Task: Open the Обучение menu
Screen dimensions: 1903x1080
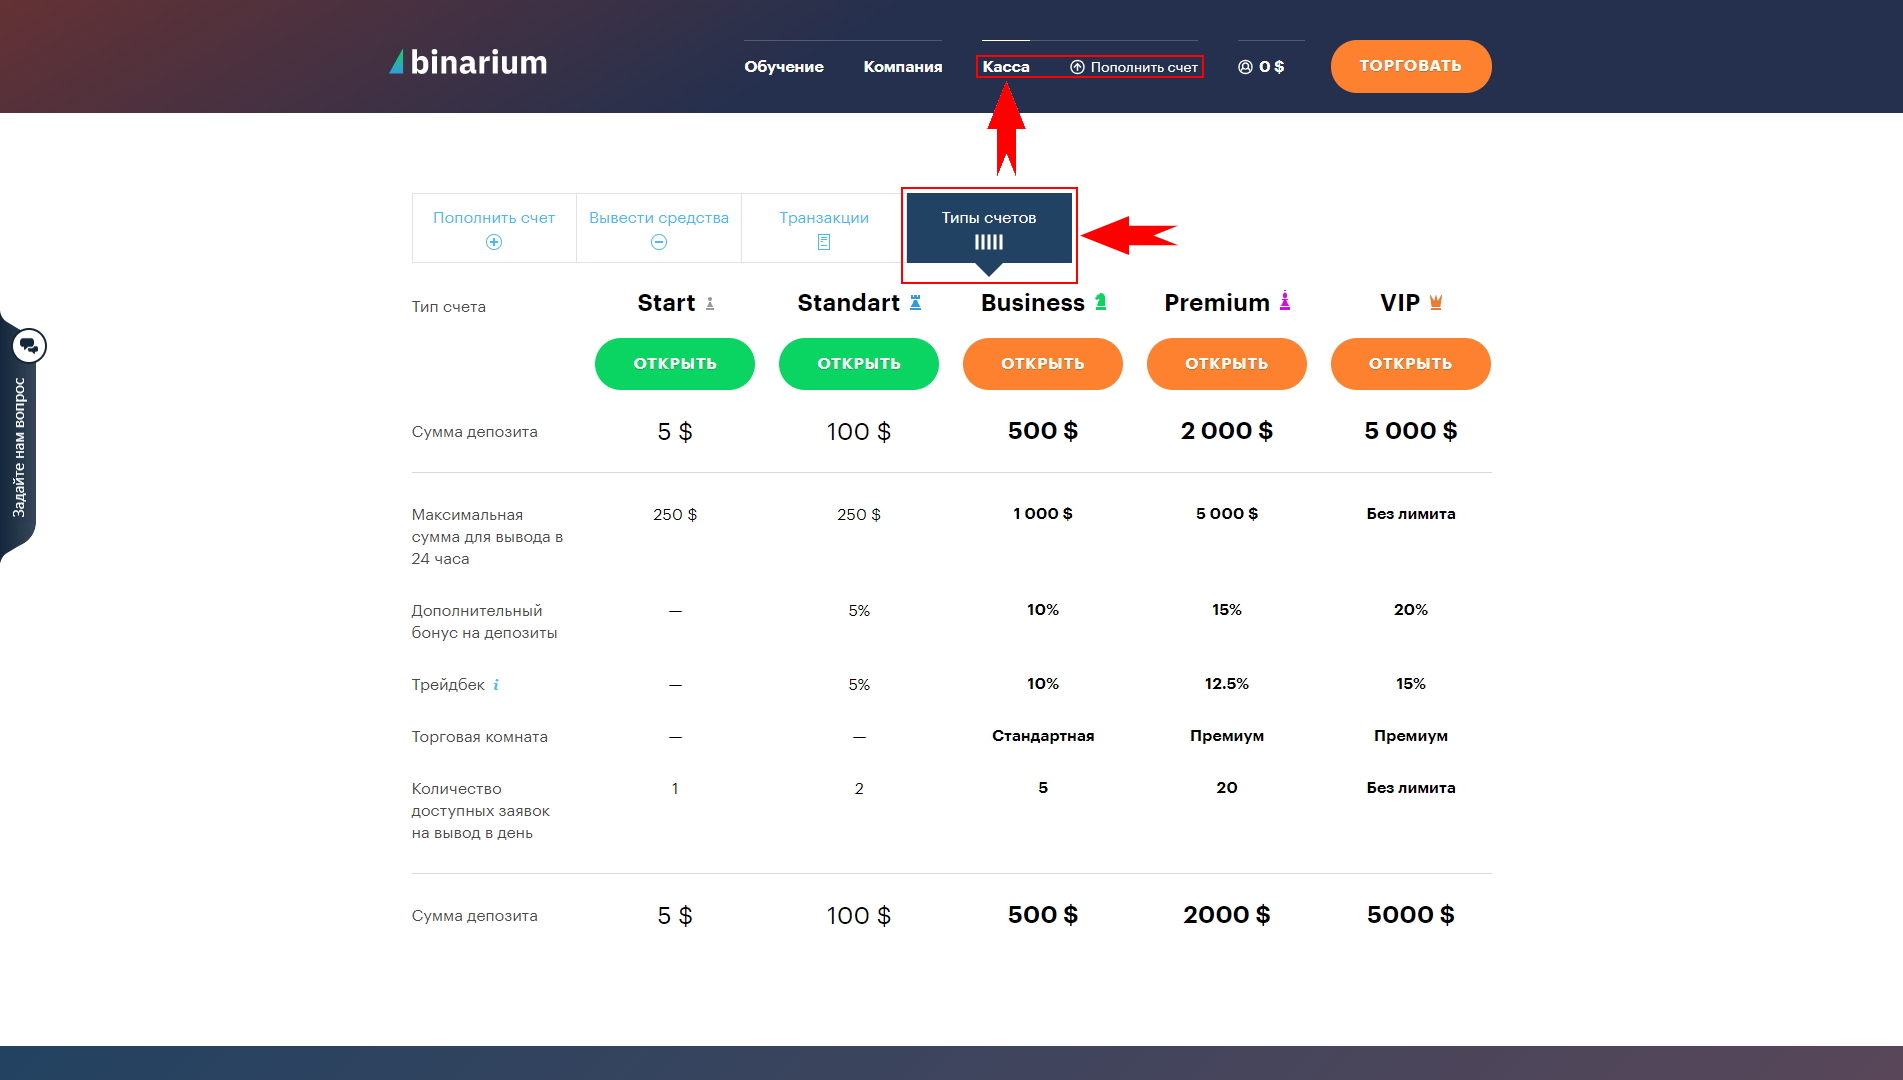Action: [784, 67]
